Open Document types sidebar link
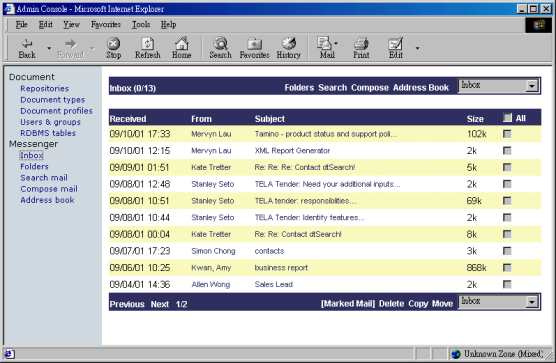Screen dimensions: 556x363 coord(53,100)
